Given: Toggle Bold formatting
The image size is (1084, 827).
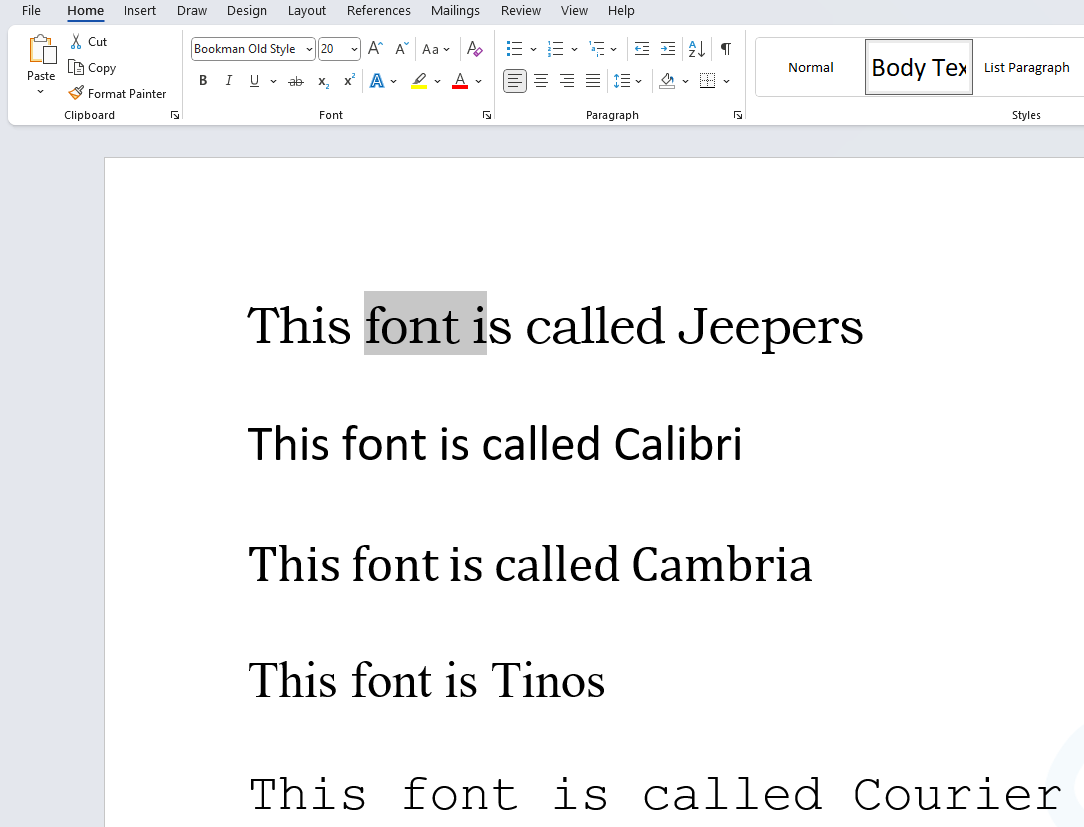Looking at the screenshot, I should [x=203, y=81].
